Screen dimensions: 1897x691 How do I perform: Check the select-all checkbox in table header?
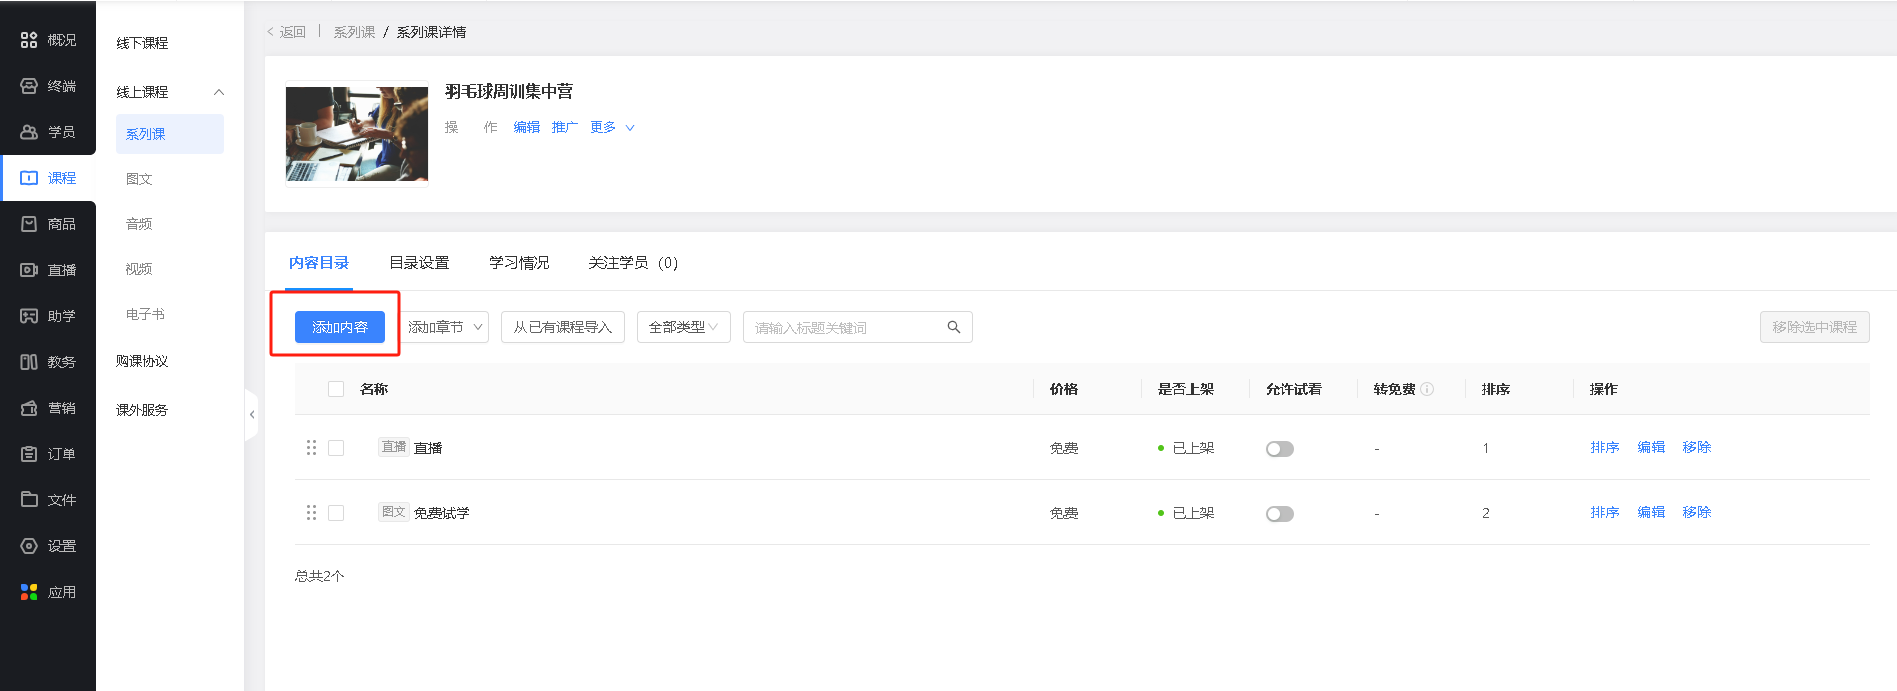point(336,389)
